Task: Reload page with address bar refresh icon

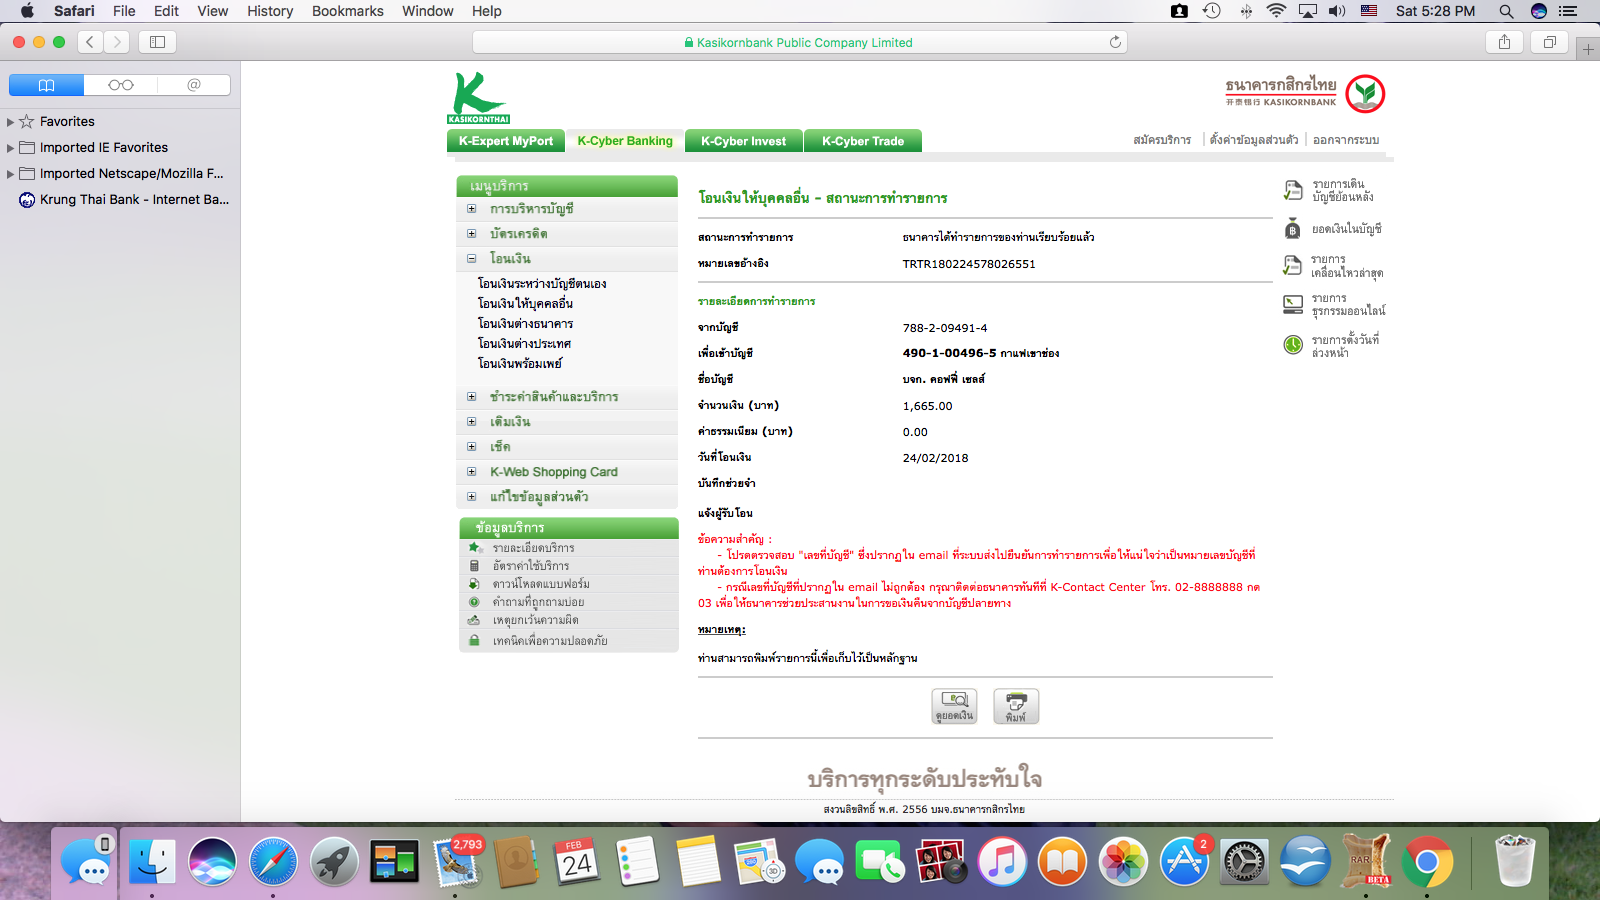Action: [1115, 42]
